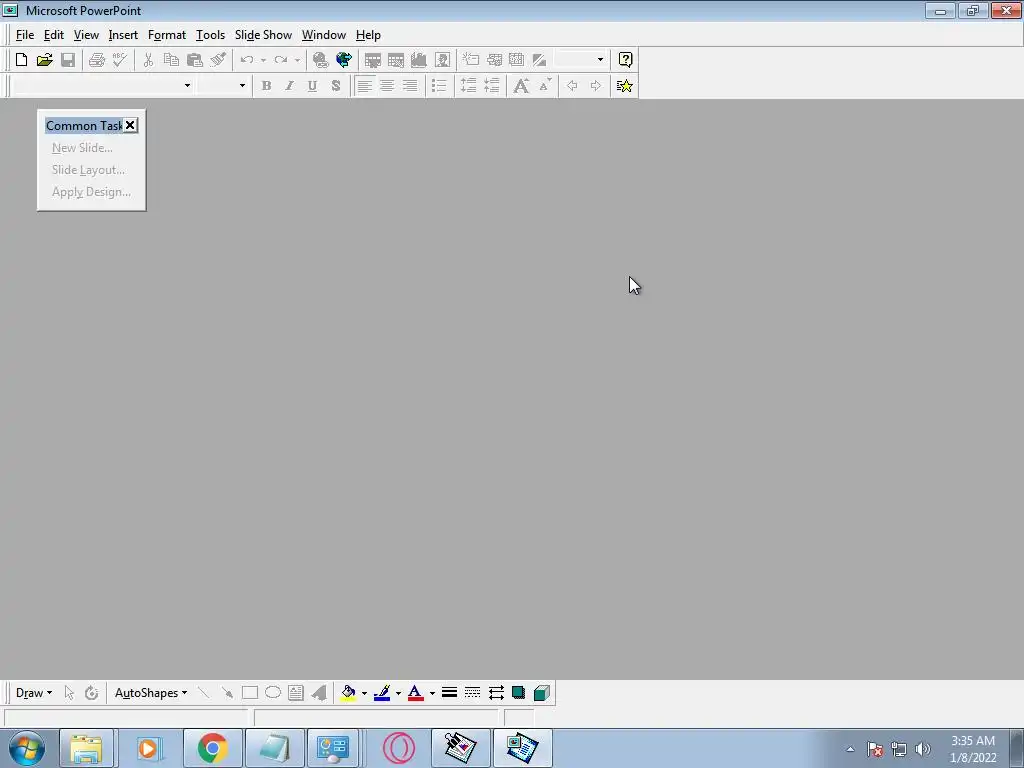Toggle Bullets on the formatting toolbar
The height and width of the screenshot is (768, 1024).
[440, 86]
